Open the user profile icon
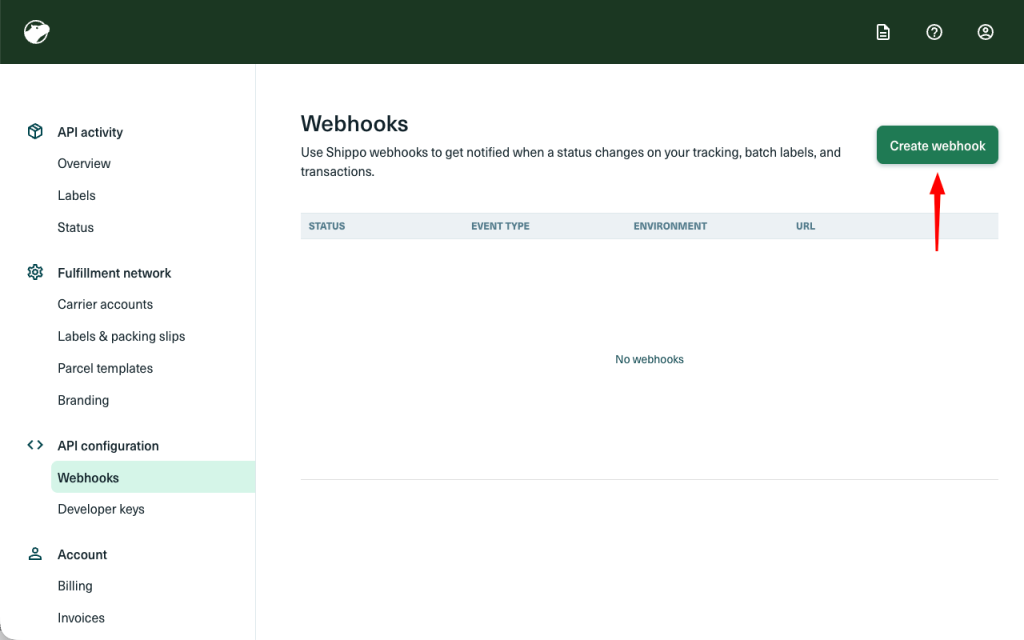 click(x=985, y=32)
